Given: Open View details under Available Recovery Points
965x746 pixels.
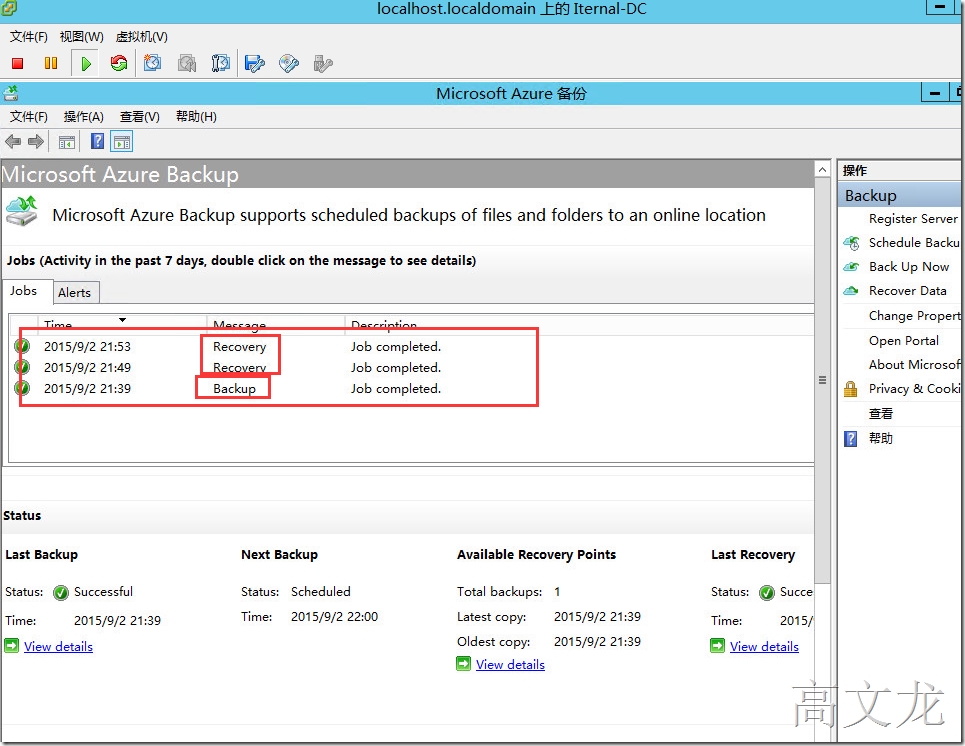Looking at the screenshot, I should [x=510, y=664].
